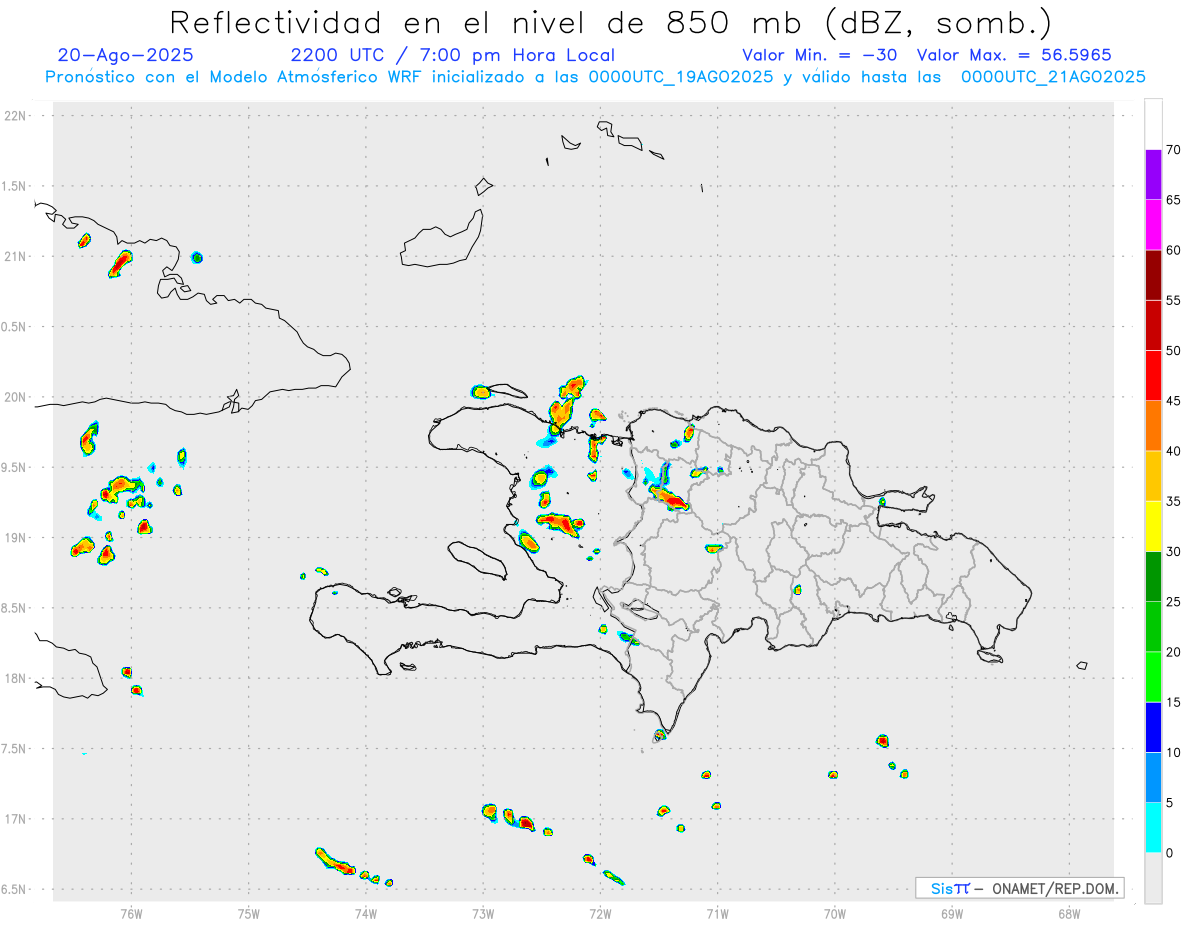Click the medium green 20–25 dBZ segment
The image size is (1200, 927).
point(1153,627)
